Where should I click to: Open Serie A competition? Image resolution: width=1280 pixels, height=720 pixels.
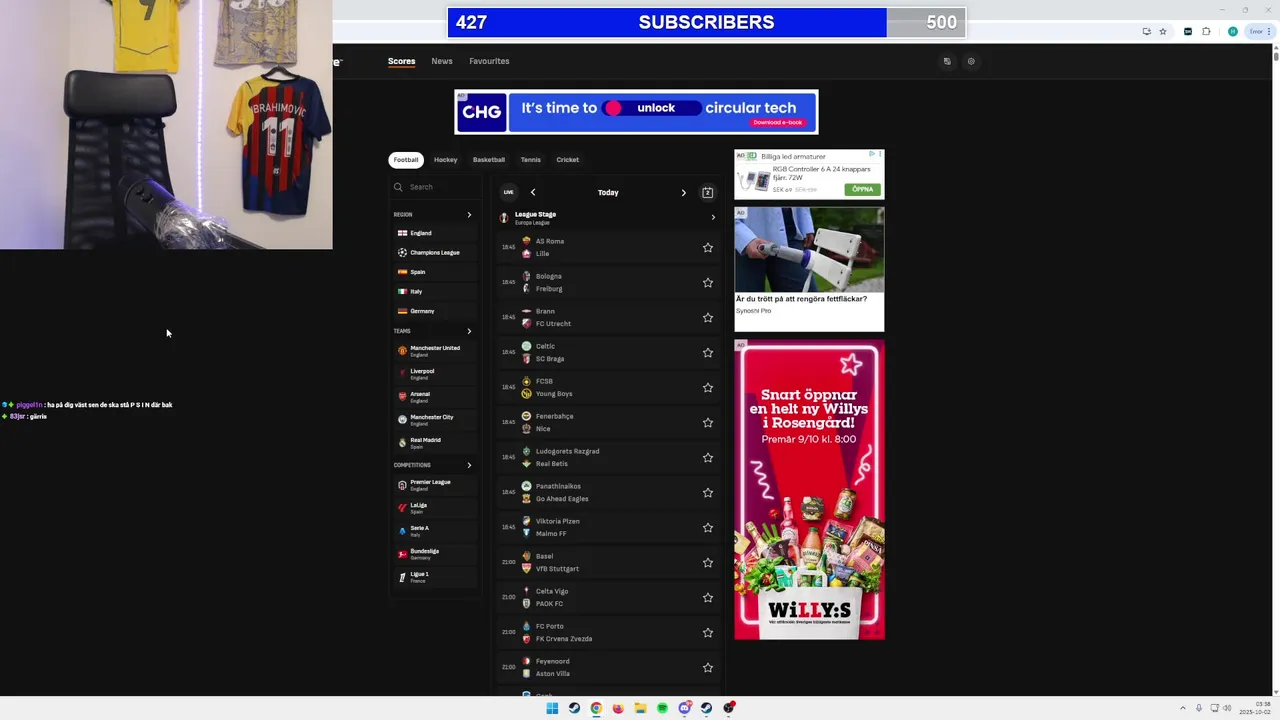click(434, 530)
